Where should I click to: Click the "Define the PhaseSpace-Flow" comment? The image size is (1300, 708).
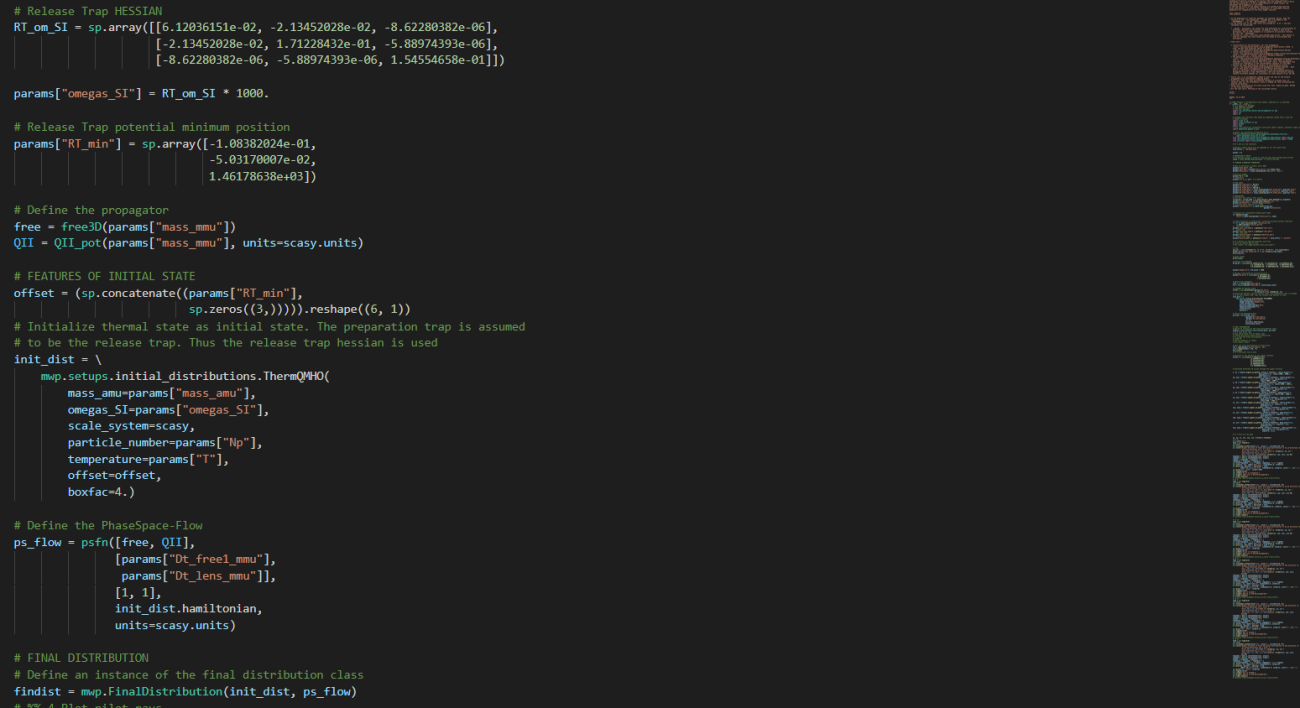pyautogui.click(x=108, y=525)
